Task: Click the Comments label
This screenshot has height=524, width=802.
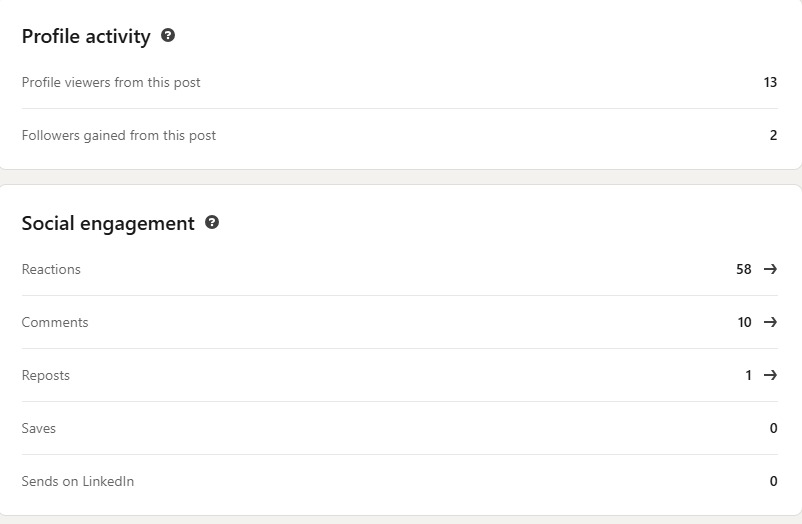Action: coord(55,322)
